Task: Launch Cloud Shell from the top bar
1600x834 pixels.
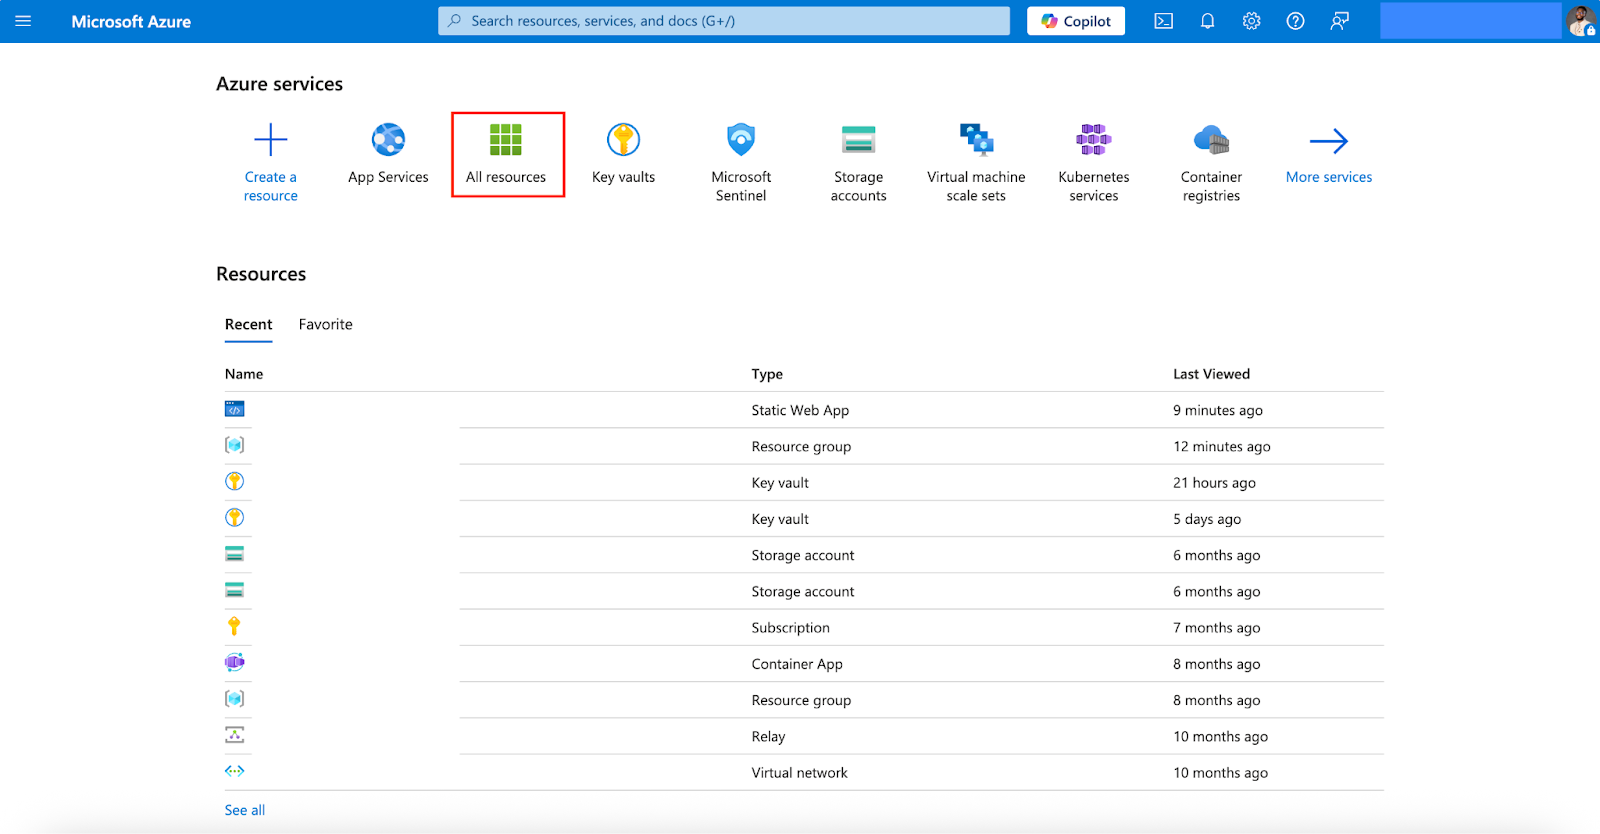Action: click(1164, 21)
